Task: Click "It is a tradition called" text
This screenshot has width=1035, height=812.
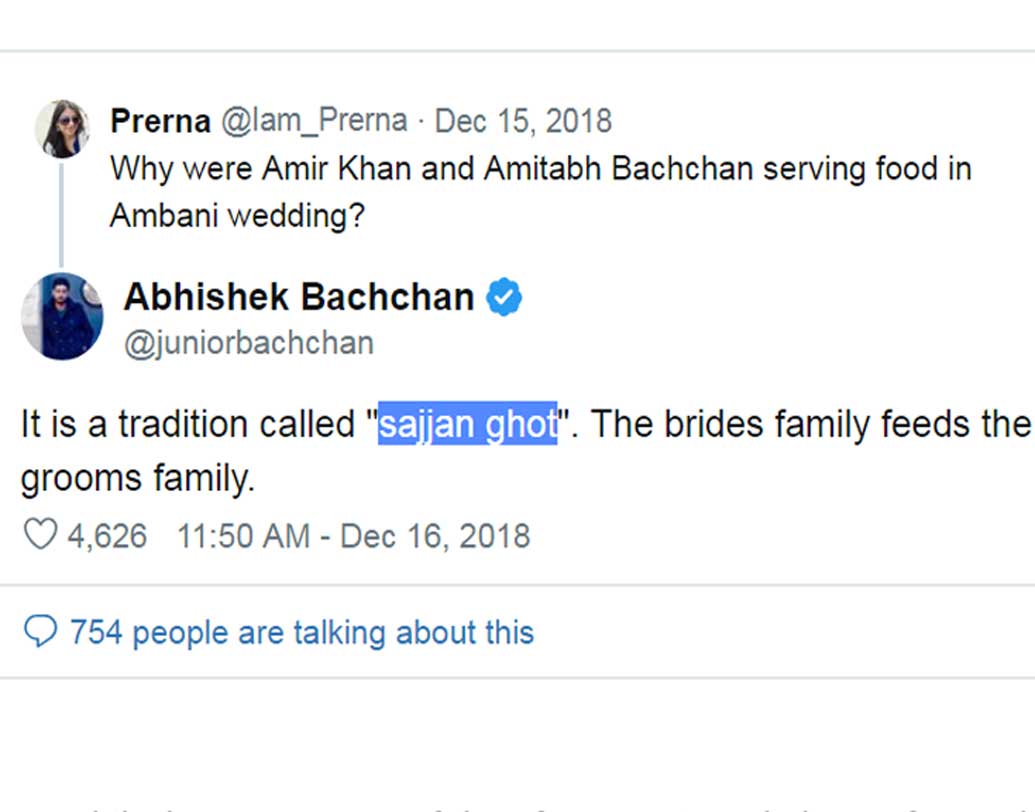Action: (x=186, y=425)
